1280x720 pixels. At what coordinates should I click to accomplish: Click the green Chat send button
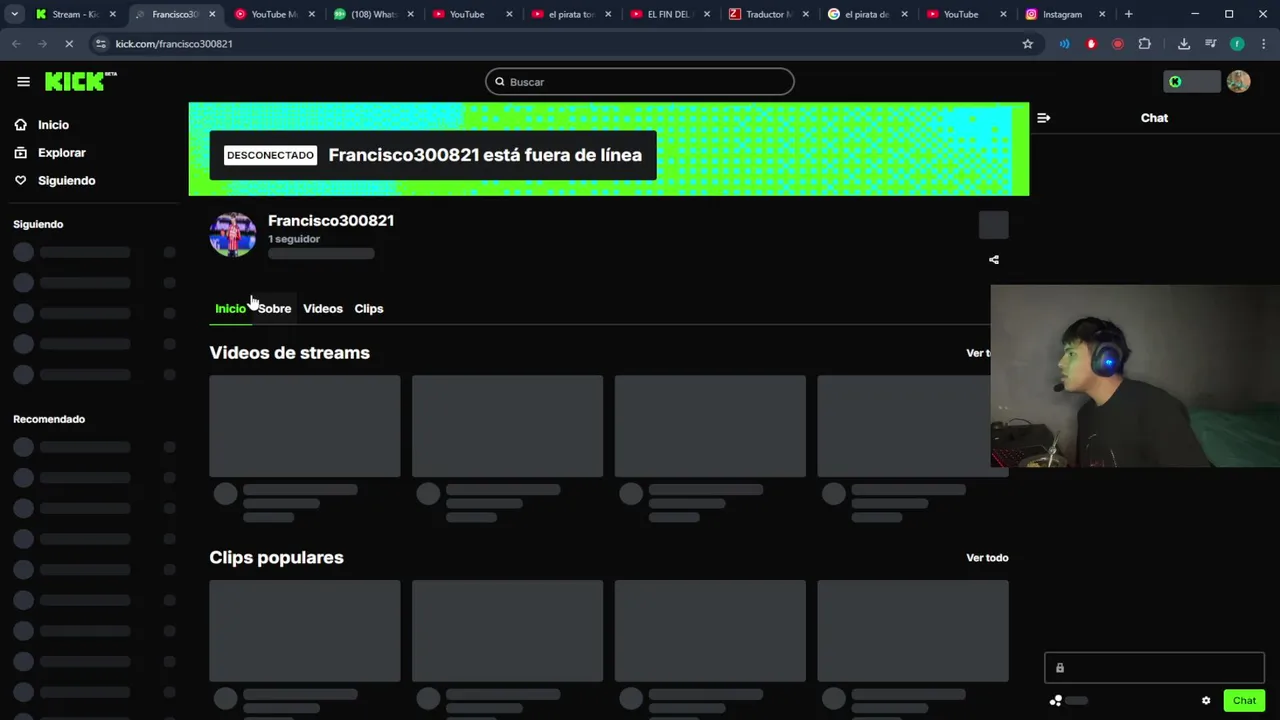coord(1244,701)
